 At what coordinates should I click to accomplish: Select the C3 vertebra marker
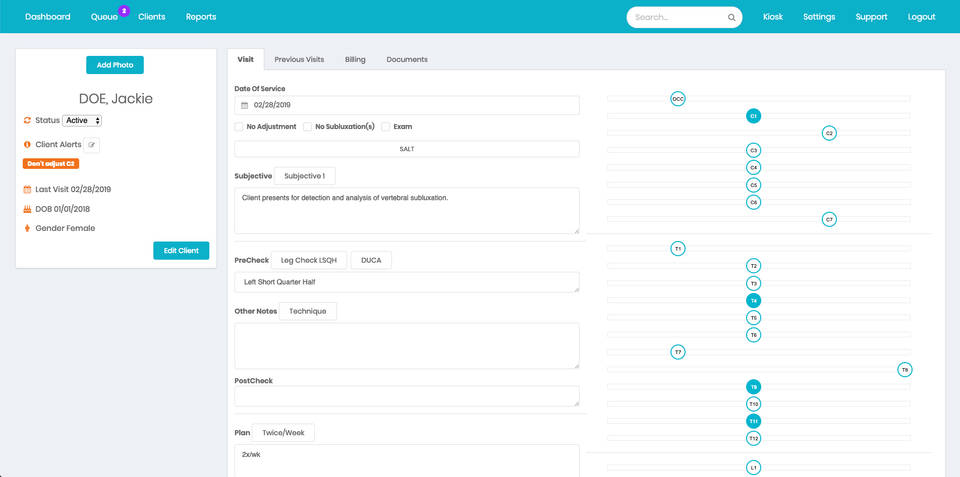tap(754, 150)
